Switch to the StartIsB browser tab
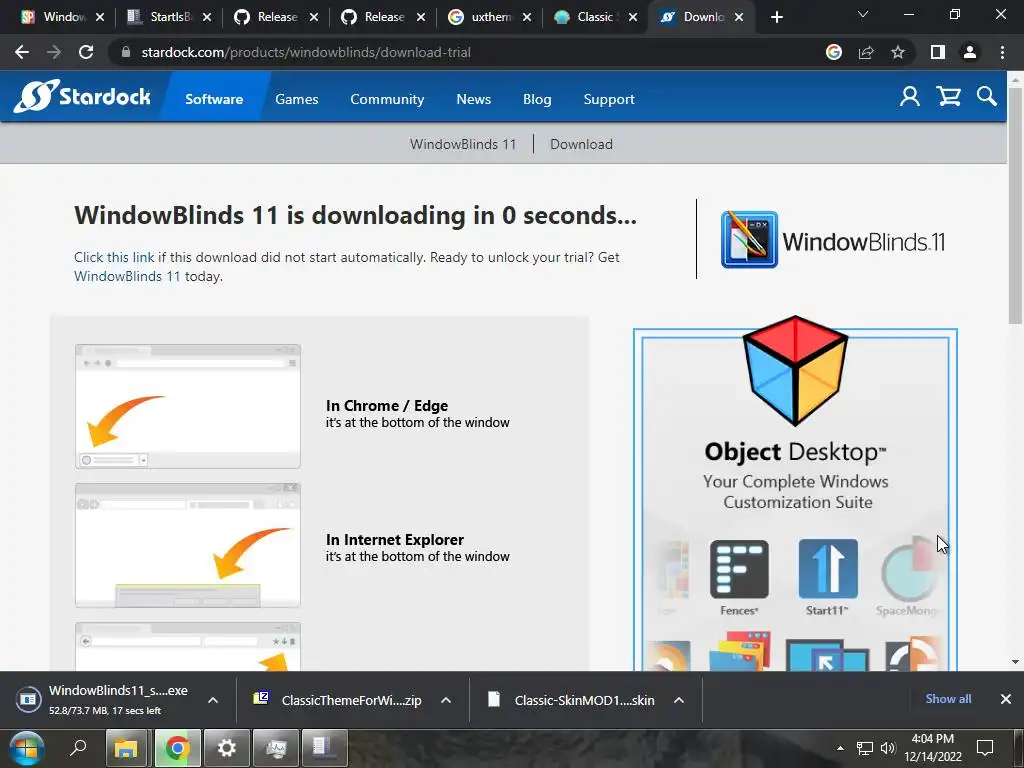Image resolution: width=1024 pixels, height=768 pixels. (167, 17)
